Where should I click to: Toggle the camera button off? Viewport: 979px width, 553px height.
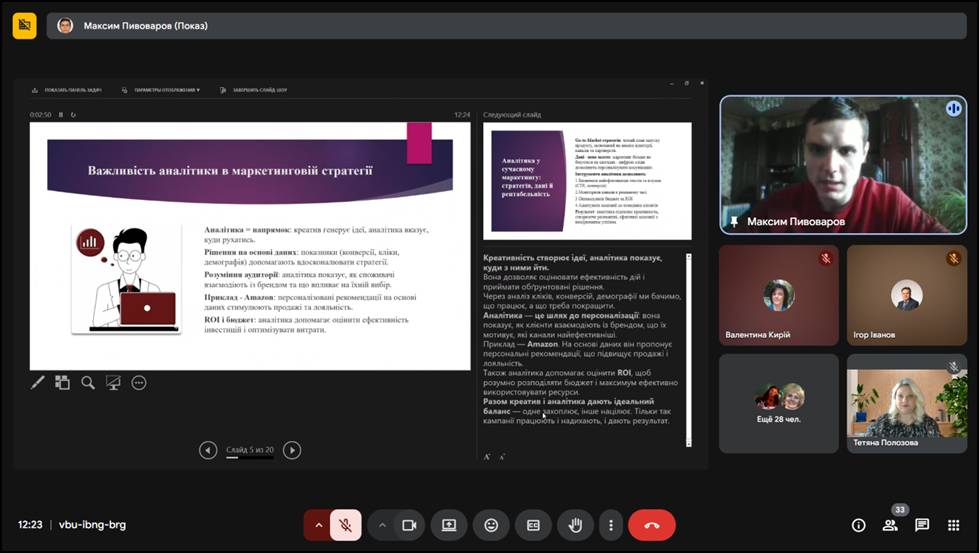click(409, 525)
